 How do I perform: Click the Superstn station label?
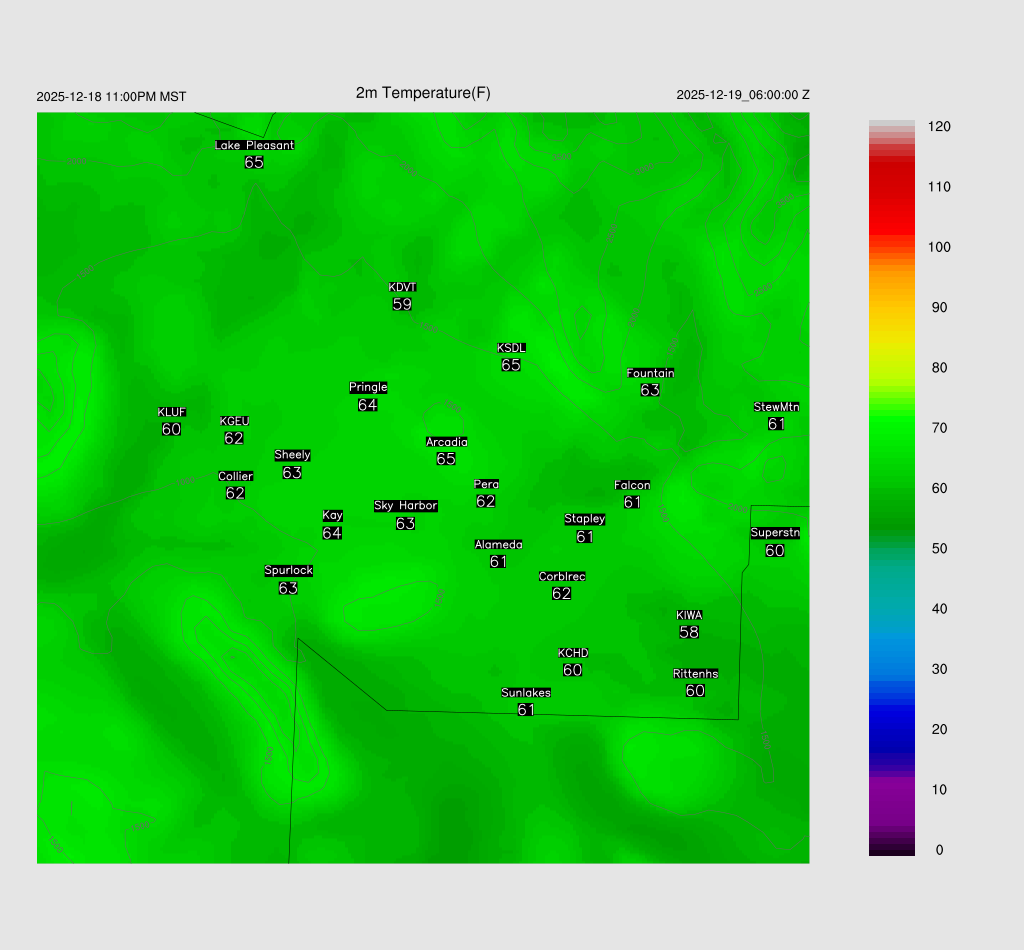[775, 533]
